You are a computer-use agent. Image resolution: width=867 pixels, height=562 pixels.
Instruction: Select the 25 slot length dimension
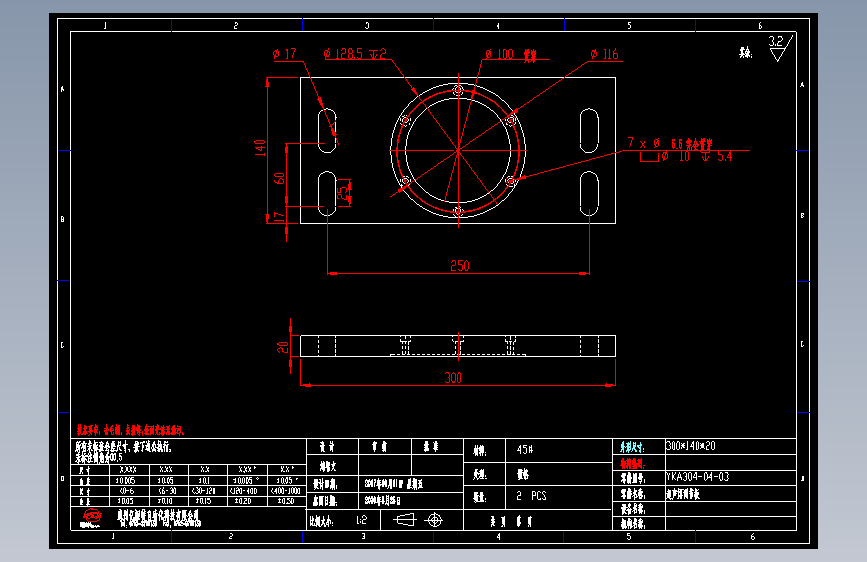tap(343, 192)
